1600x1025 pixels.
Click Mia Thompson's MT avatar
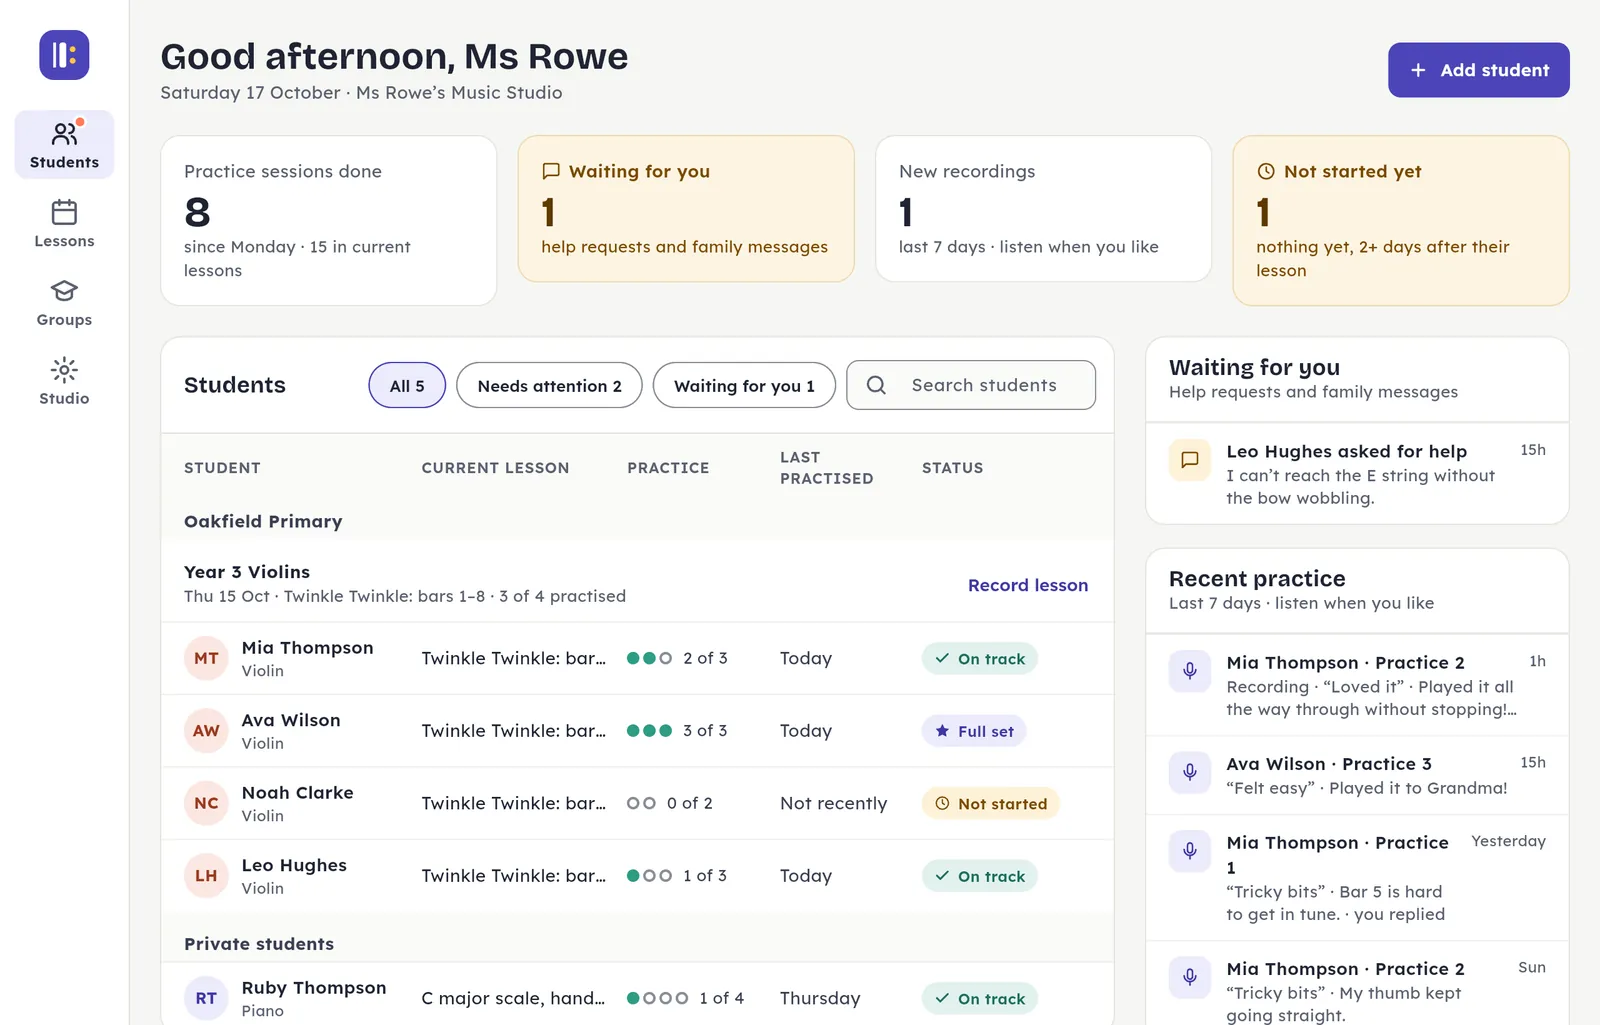coord(206,658)
